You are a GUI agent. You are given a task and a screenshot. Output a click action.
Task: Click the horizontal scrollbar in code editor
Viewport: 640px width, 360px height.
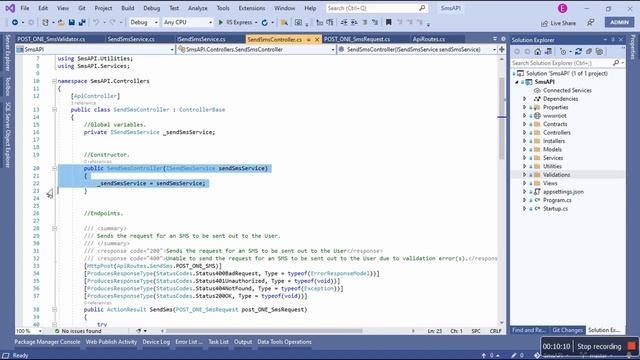(264, 331)
